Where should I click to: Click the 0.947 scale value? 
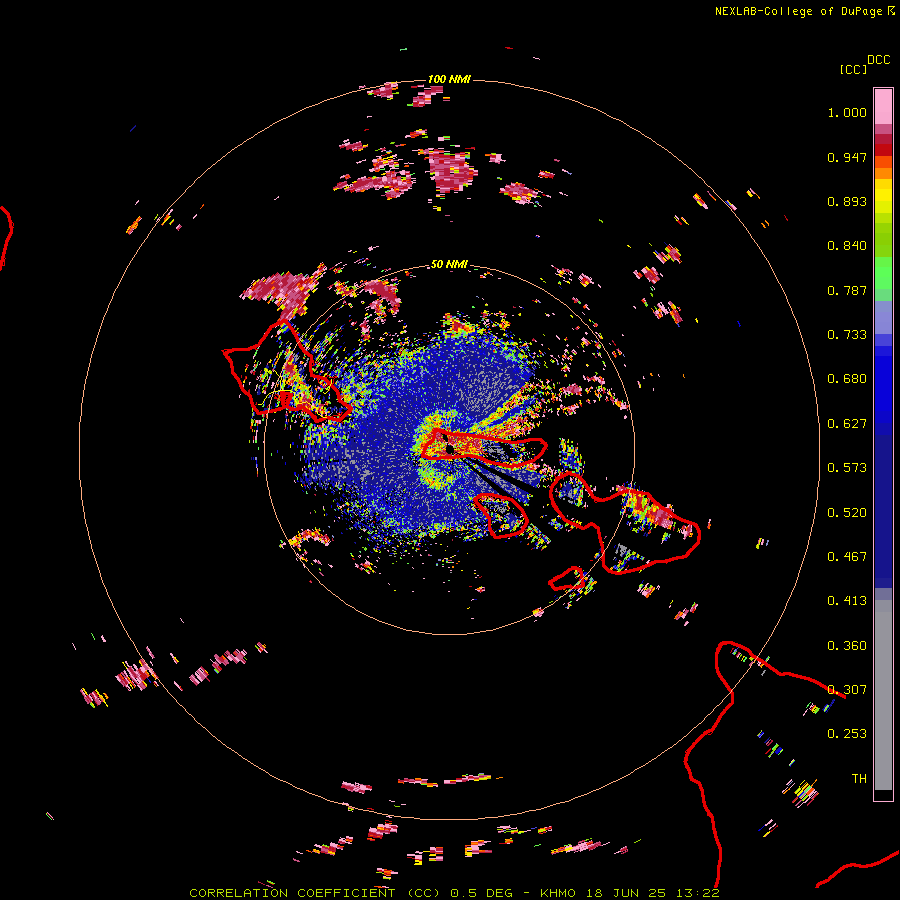847,157
